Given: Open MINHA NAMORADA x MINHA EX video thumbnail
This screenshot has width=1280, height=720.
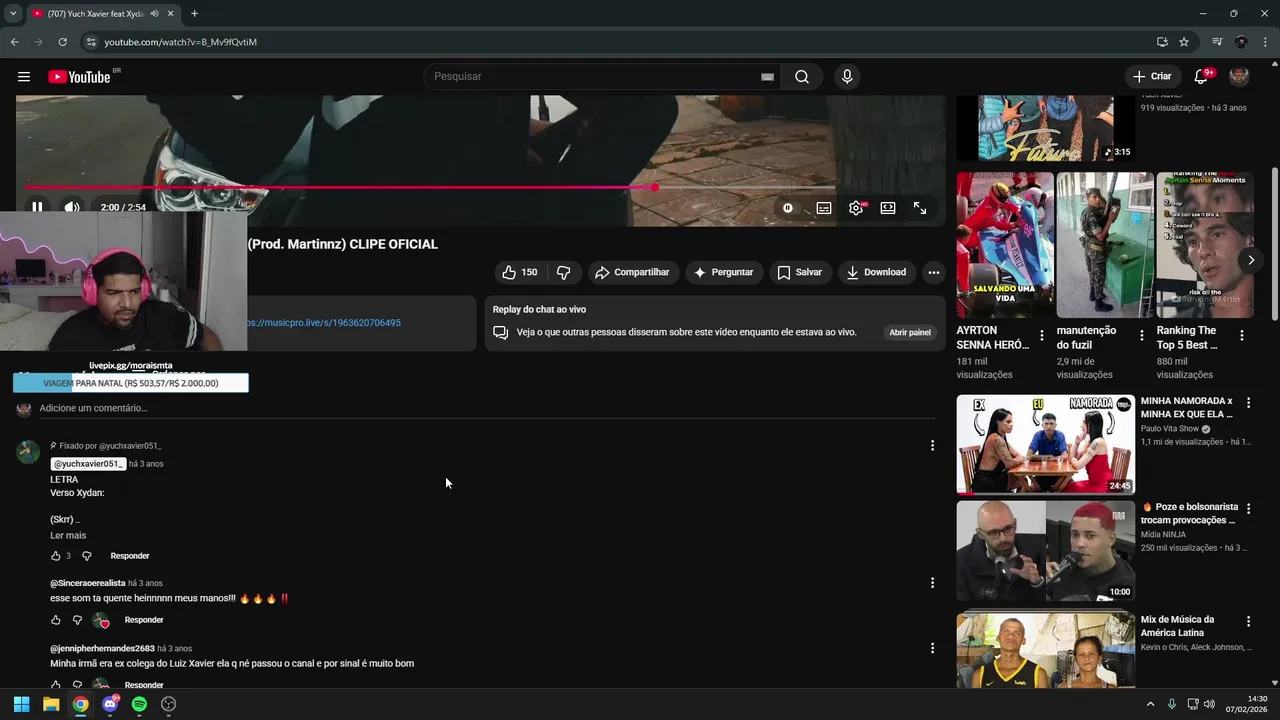Looking at the screenshot, I should [1045, 445].
